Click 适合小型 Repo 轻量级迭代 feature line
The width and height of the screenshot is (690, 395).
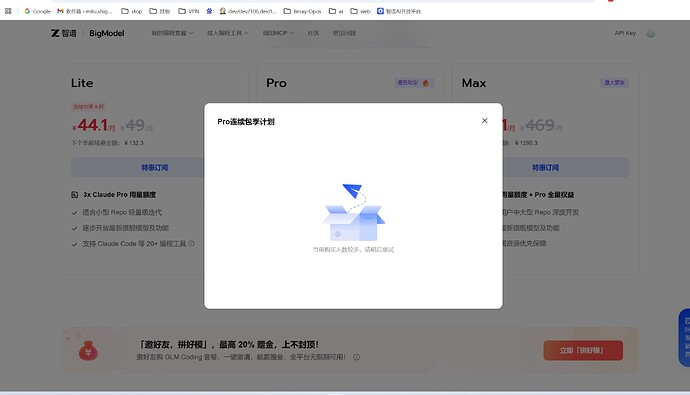pos(122,212)
